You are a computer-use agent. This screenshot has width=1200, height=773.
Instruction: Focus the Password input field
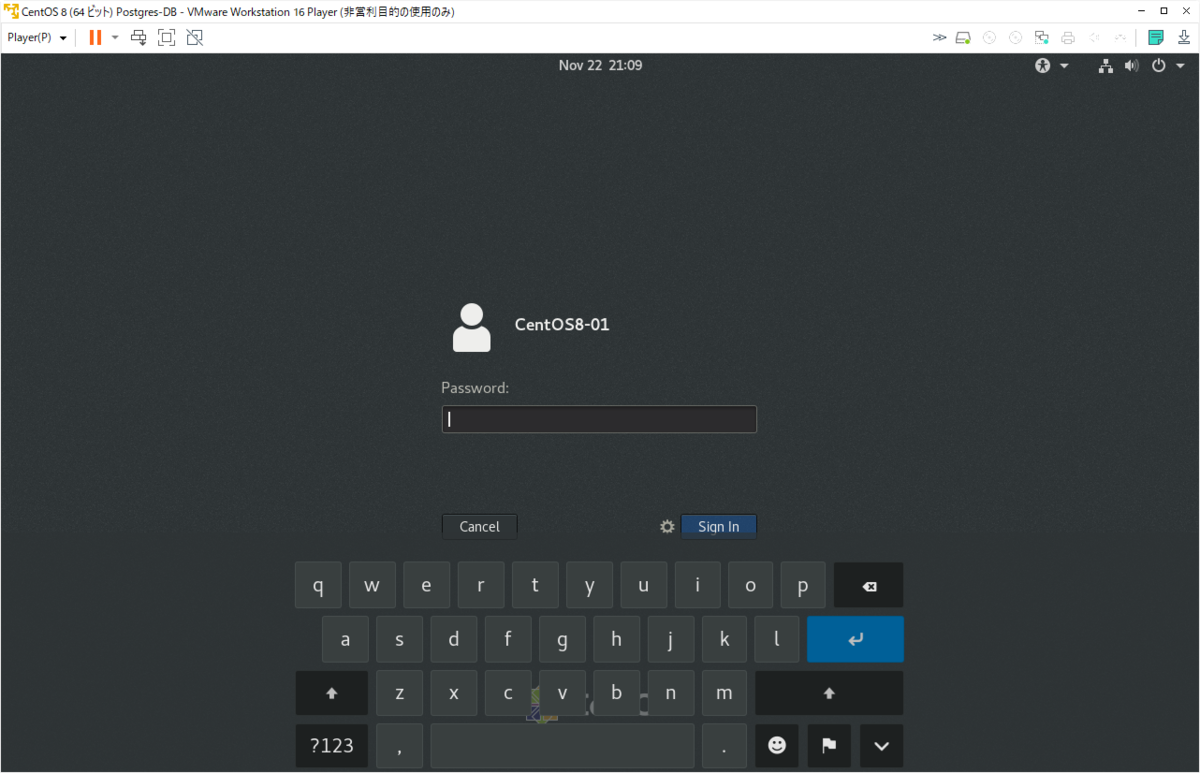(599, 419)
